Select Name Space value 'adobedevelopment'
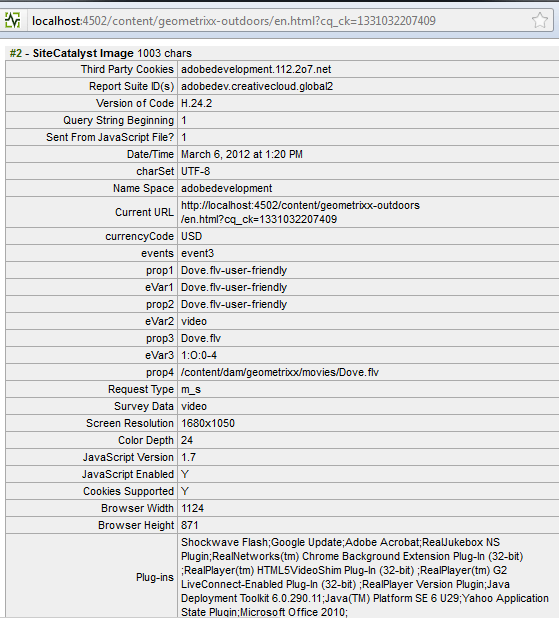559x618 pixels. click(x=227, y=188)
